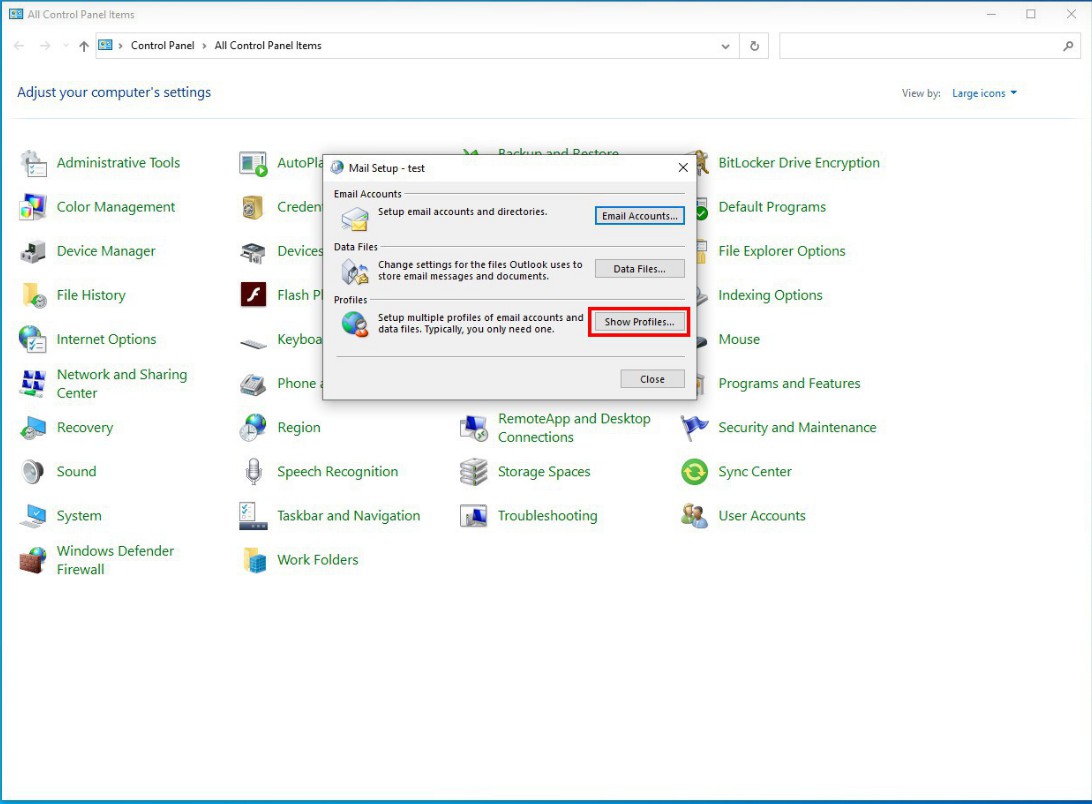Image resolution: width=1092 pixels, height=804 pixels.
Task: Open the Network and Sharing Center icon
Action: [x=33, y=383]
